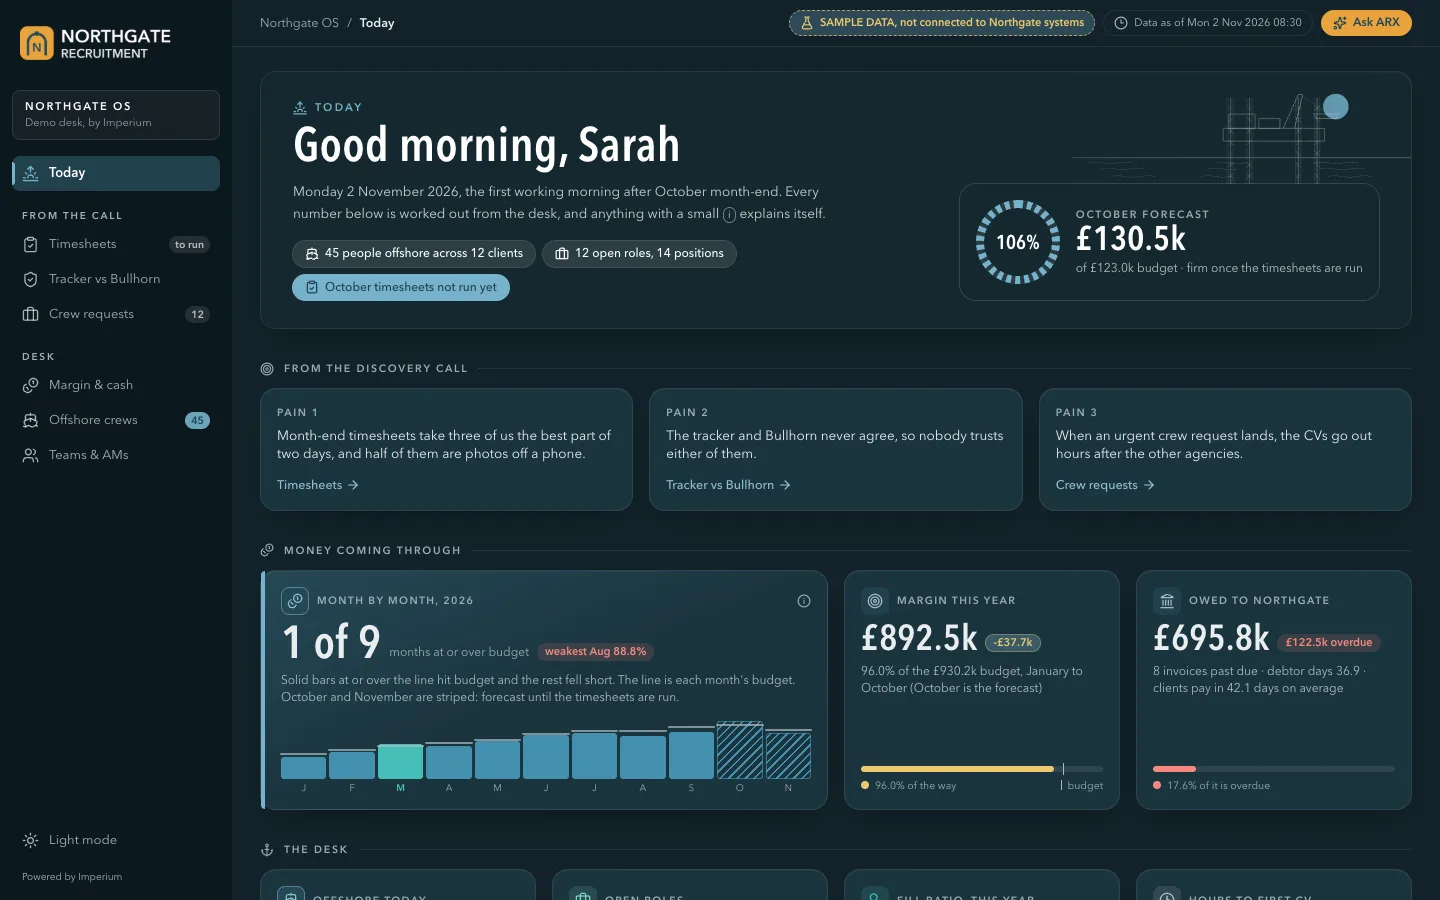The image size is (1440, 900).
Task: Follow Tracker vs Bullhorn link in Pain 2
Action: click(729, 485)
